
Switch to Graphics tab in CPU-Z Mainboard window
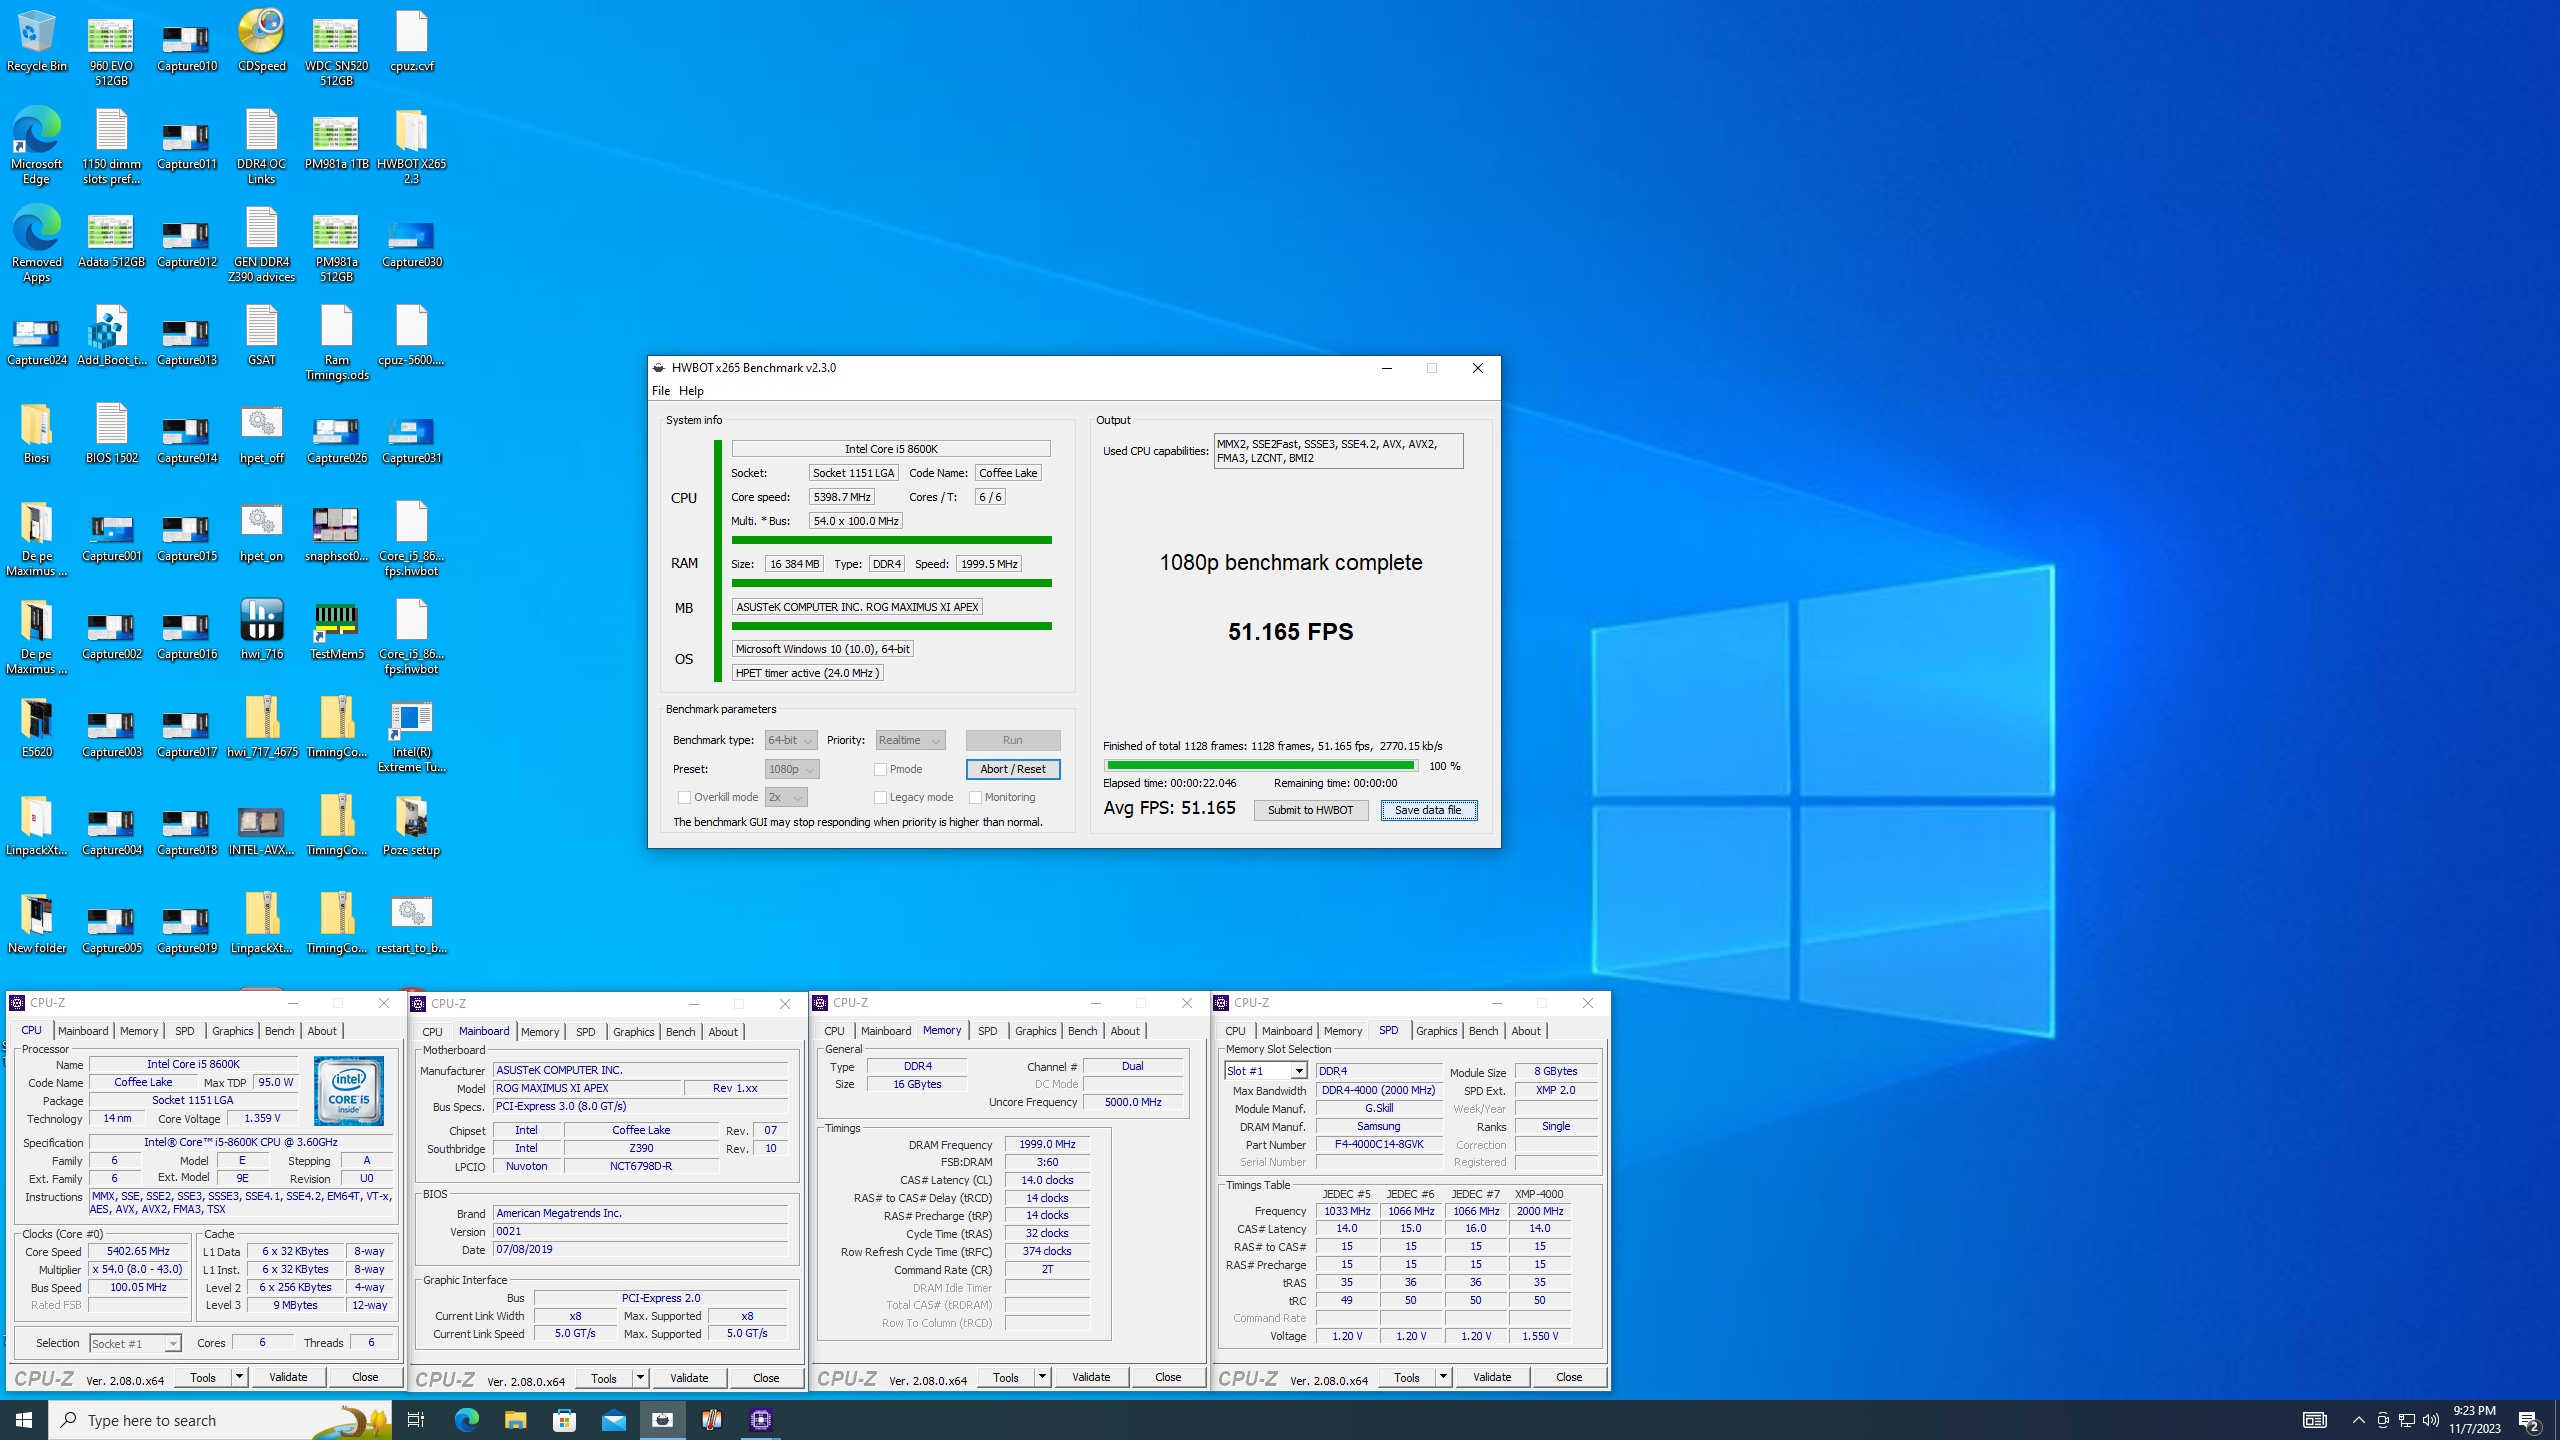point(633,1032)
